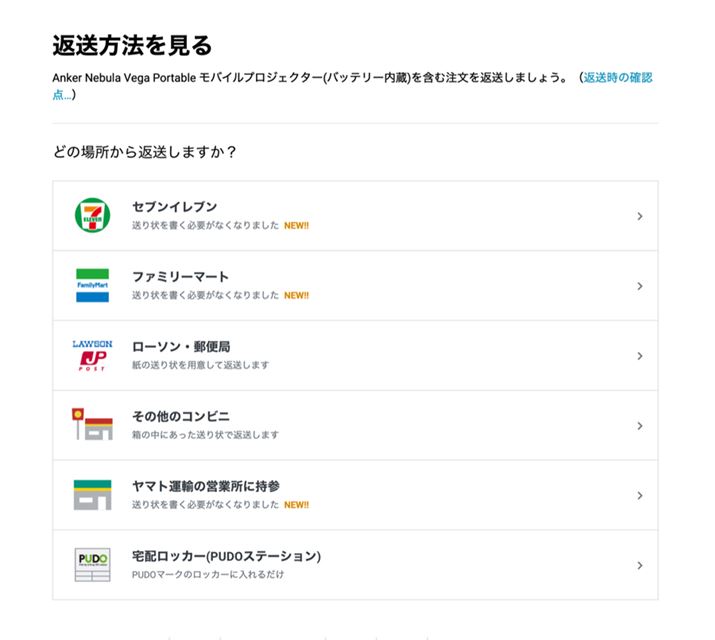Select ヤマト運輸の営業所に持参 option

(x=205, y=486)
